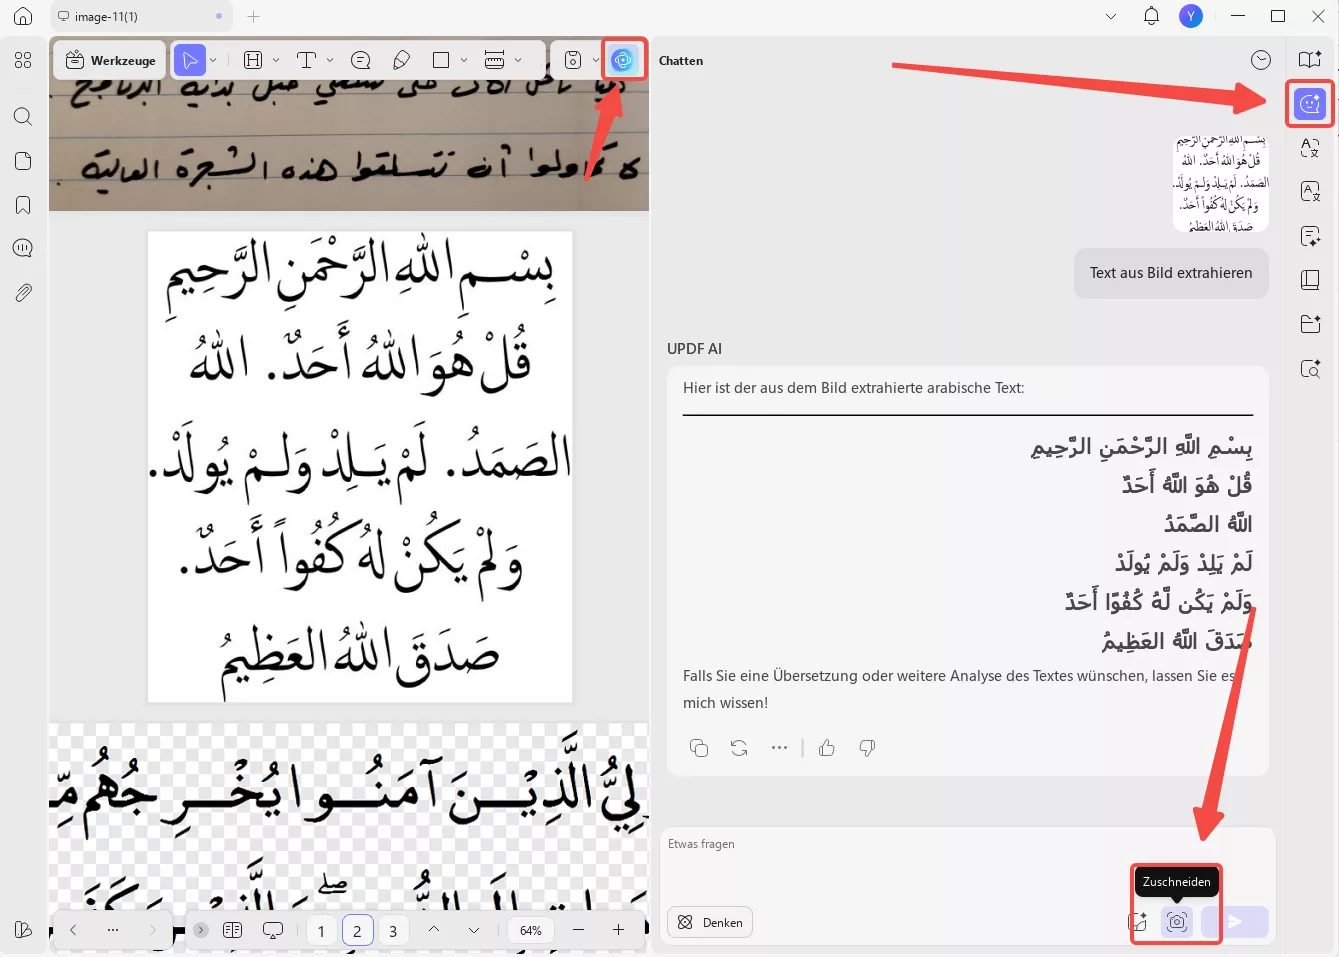Open the bookmarks panel
The width and height of the screenshot is (1339, 957).
[22, 204]
